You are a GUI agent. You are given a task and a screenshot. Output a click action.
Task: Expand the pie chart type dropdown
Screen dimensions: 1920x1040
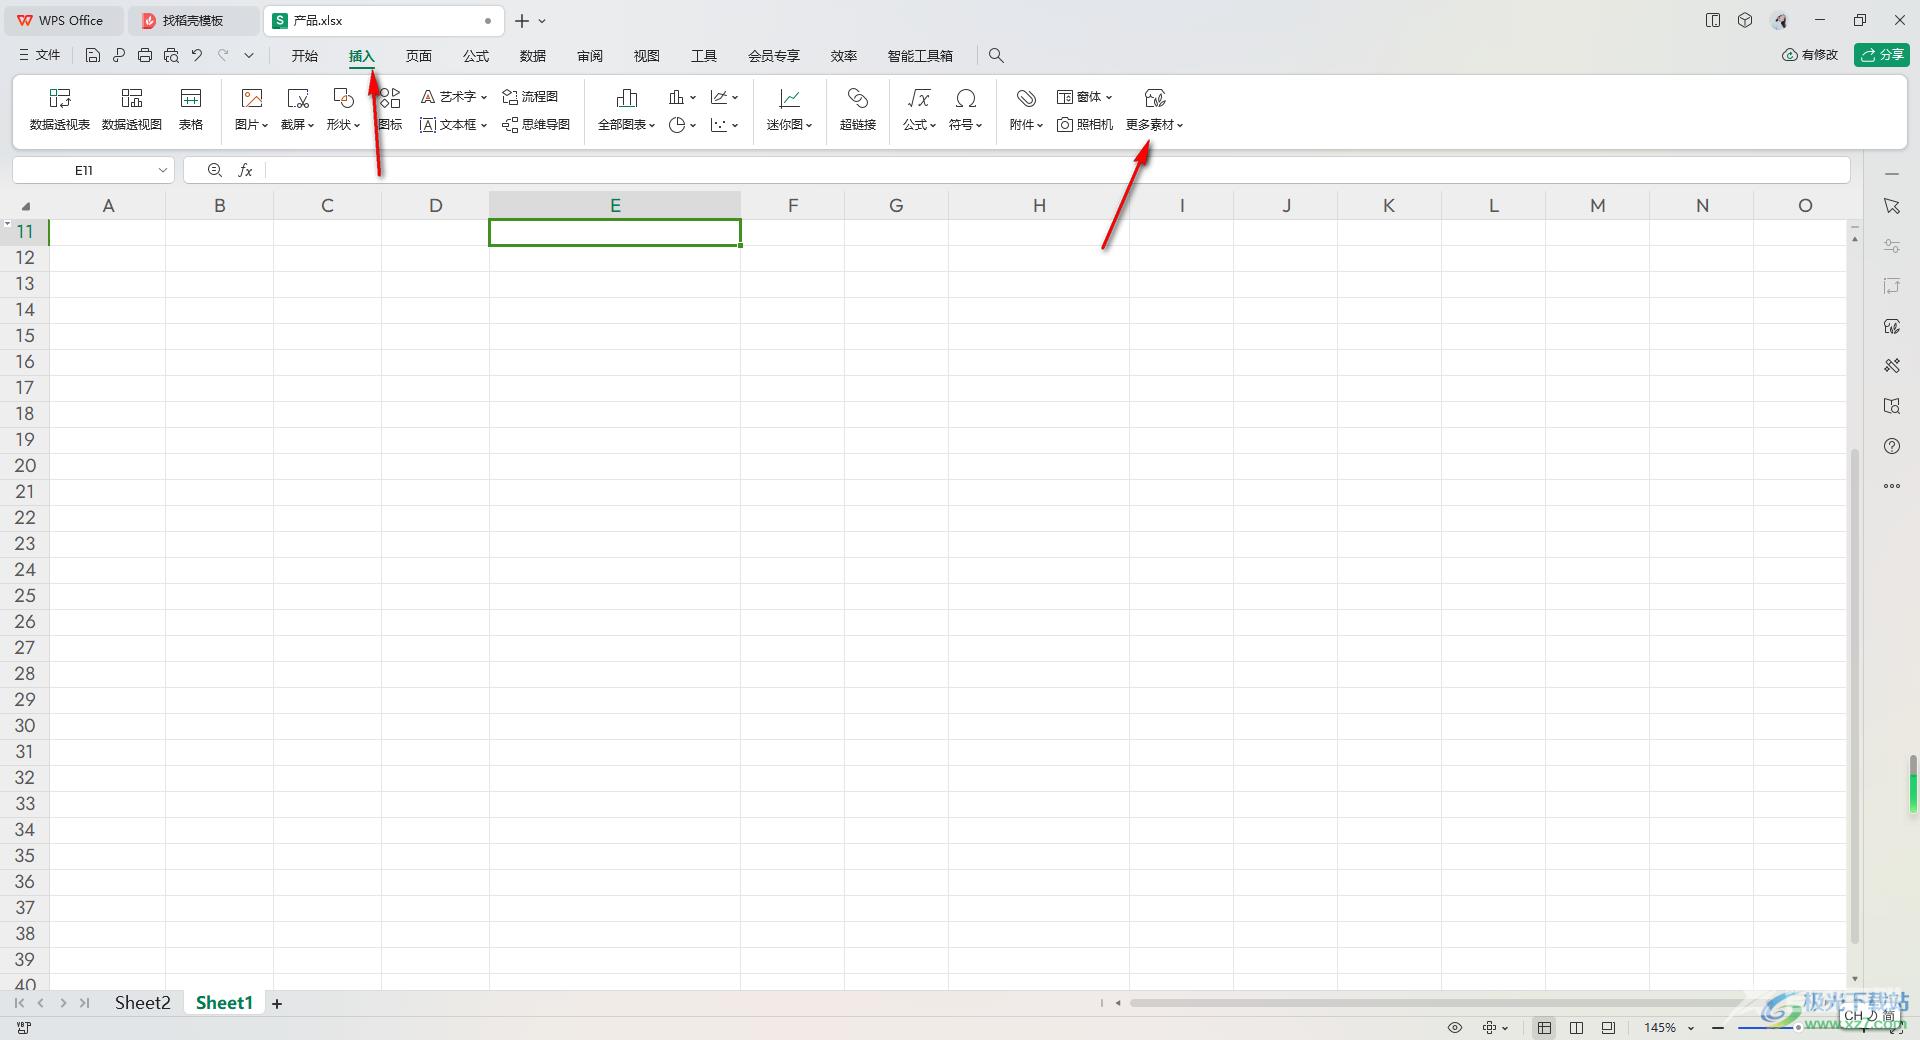point(693,125)
